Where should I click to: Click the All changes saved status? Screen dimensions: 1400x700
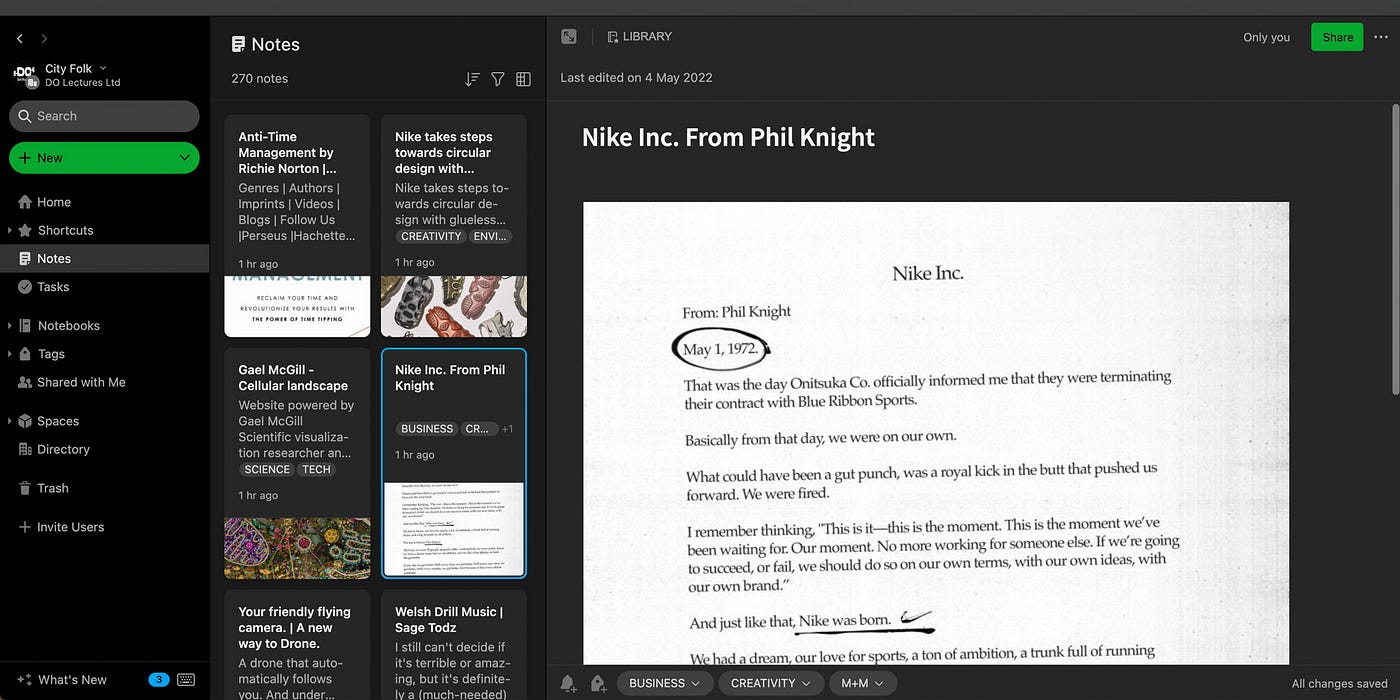coord(1339,684)
